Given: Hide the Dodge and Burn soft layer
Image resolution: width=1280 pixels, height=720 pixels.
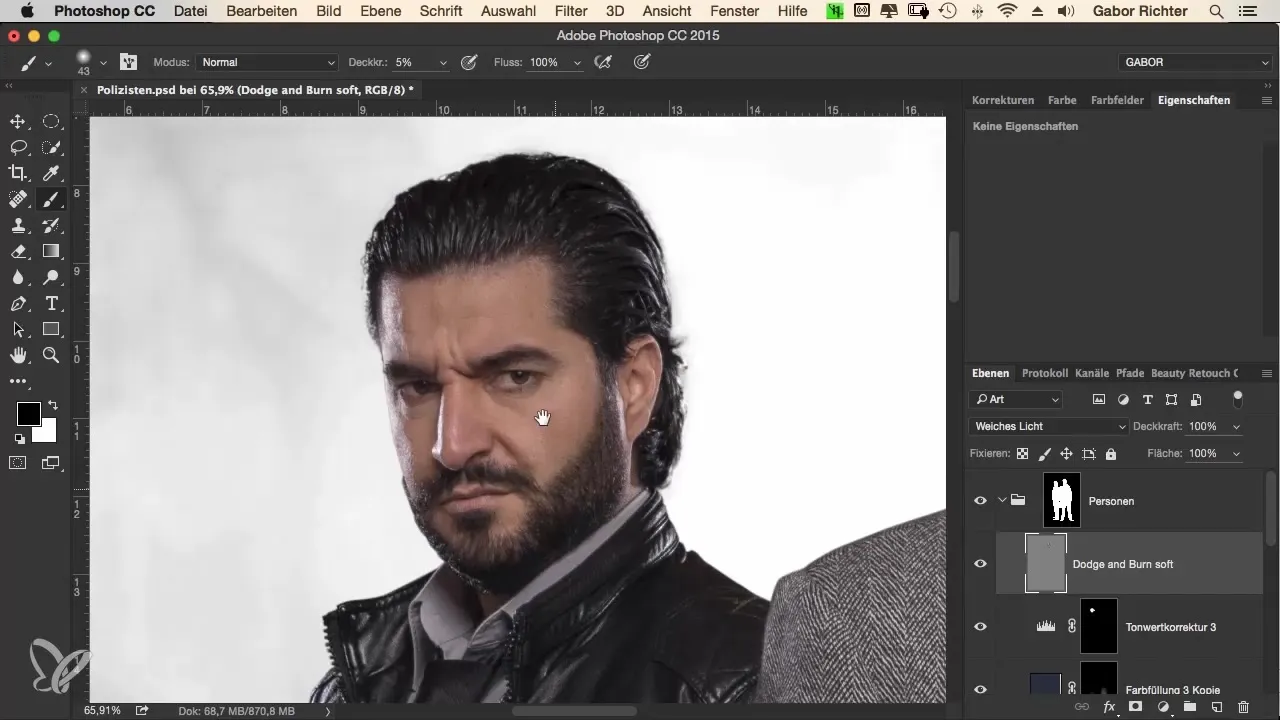Looking at the screenshot, I should point(980,564).
